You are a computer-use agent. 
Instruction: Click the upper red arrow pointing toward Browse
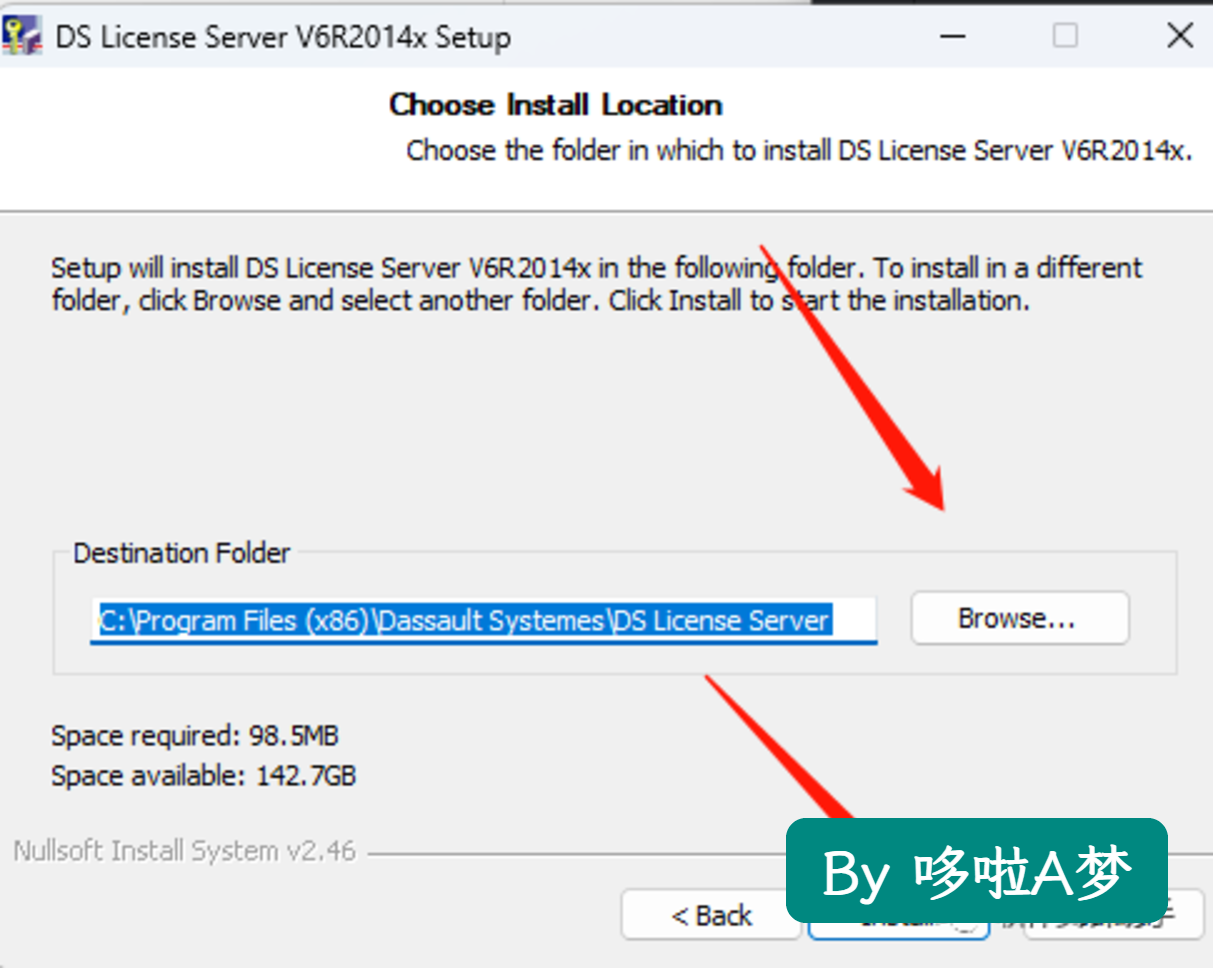point(851,378)
